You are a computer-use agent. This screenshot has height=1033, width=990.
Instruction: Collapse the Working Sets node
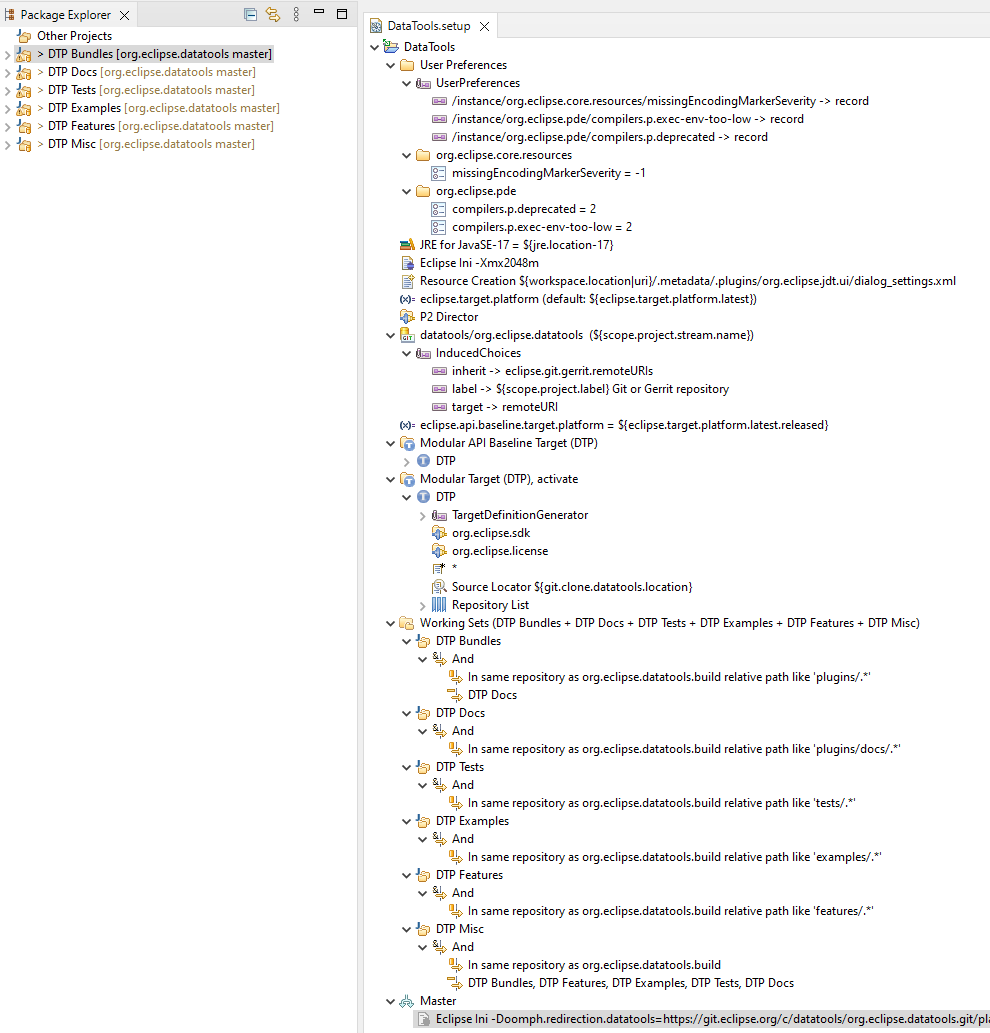391,623
